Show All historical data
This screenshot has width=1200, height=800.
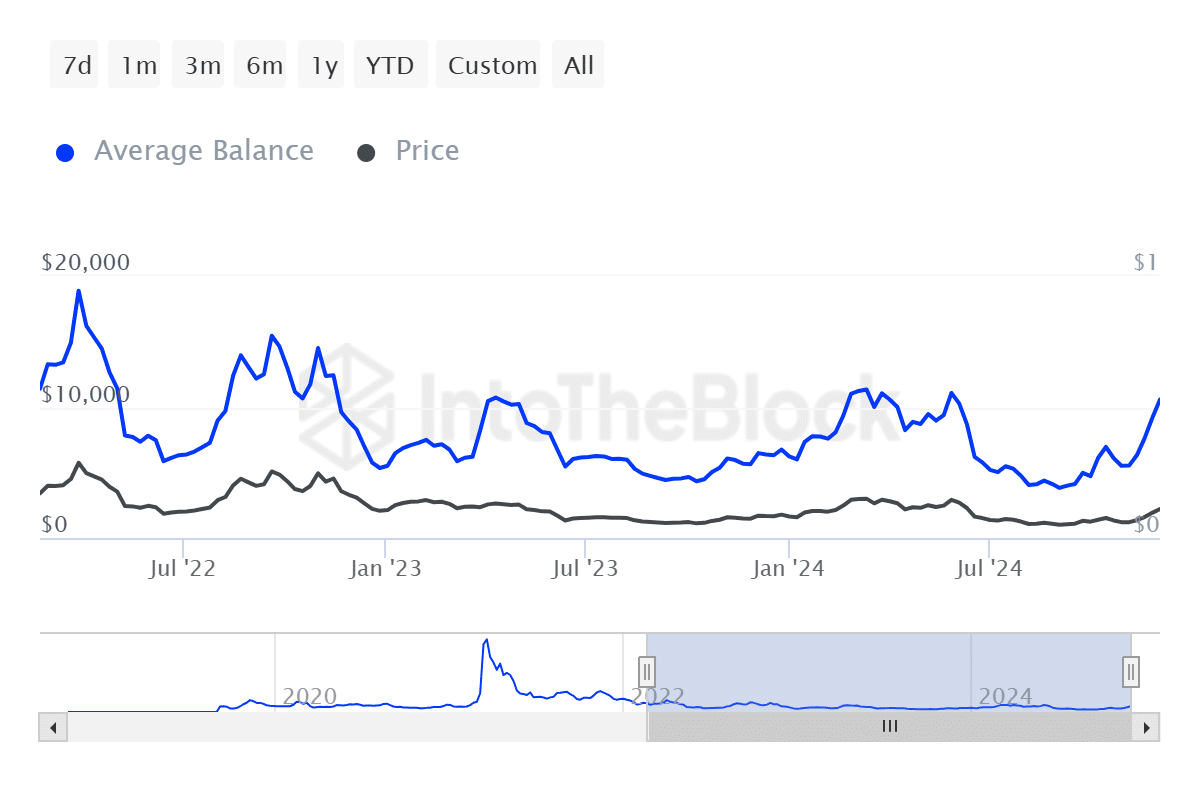point(579,66)
